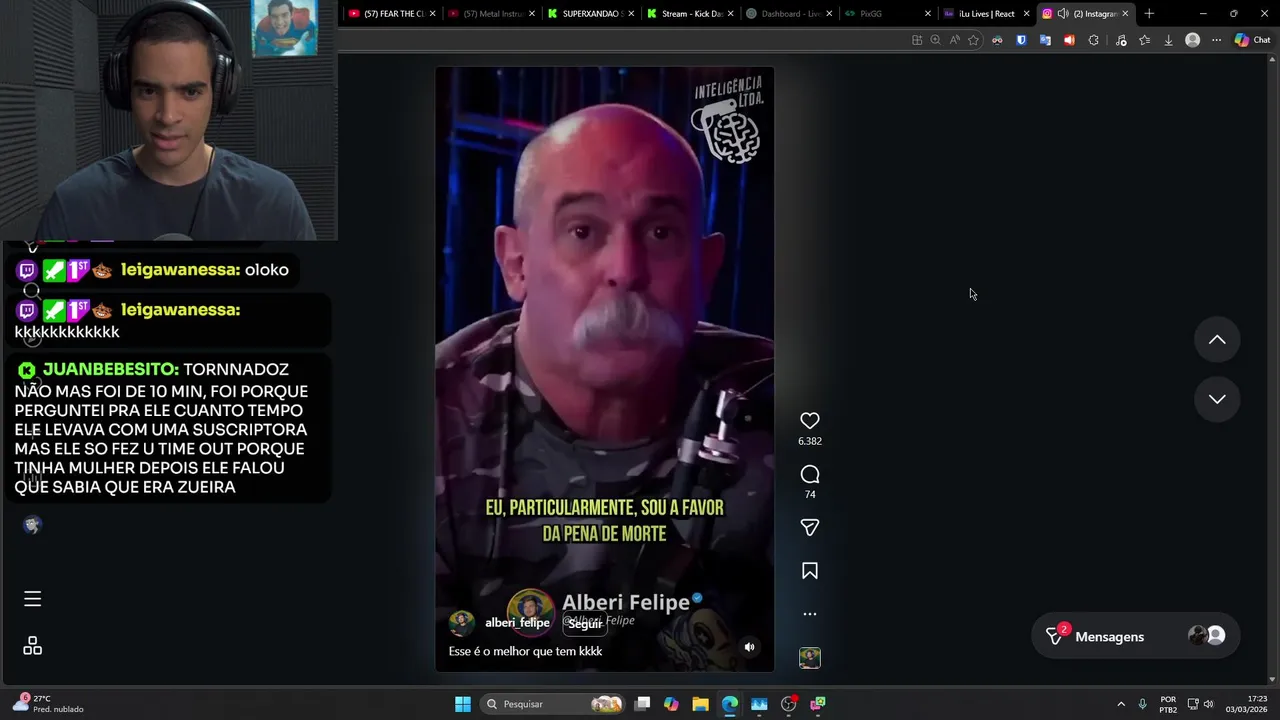1280x720 pixels.
Task: Open OBS Studio from the taskbar
Action: tap(789, 704)
